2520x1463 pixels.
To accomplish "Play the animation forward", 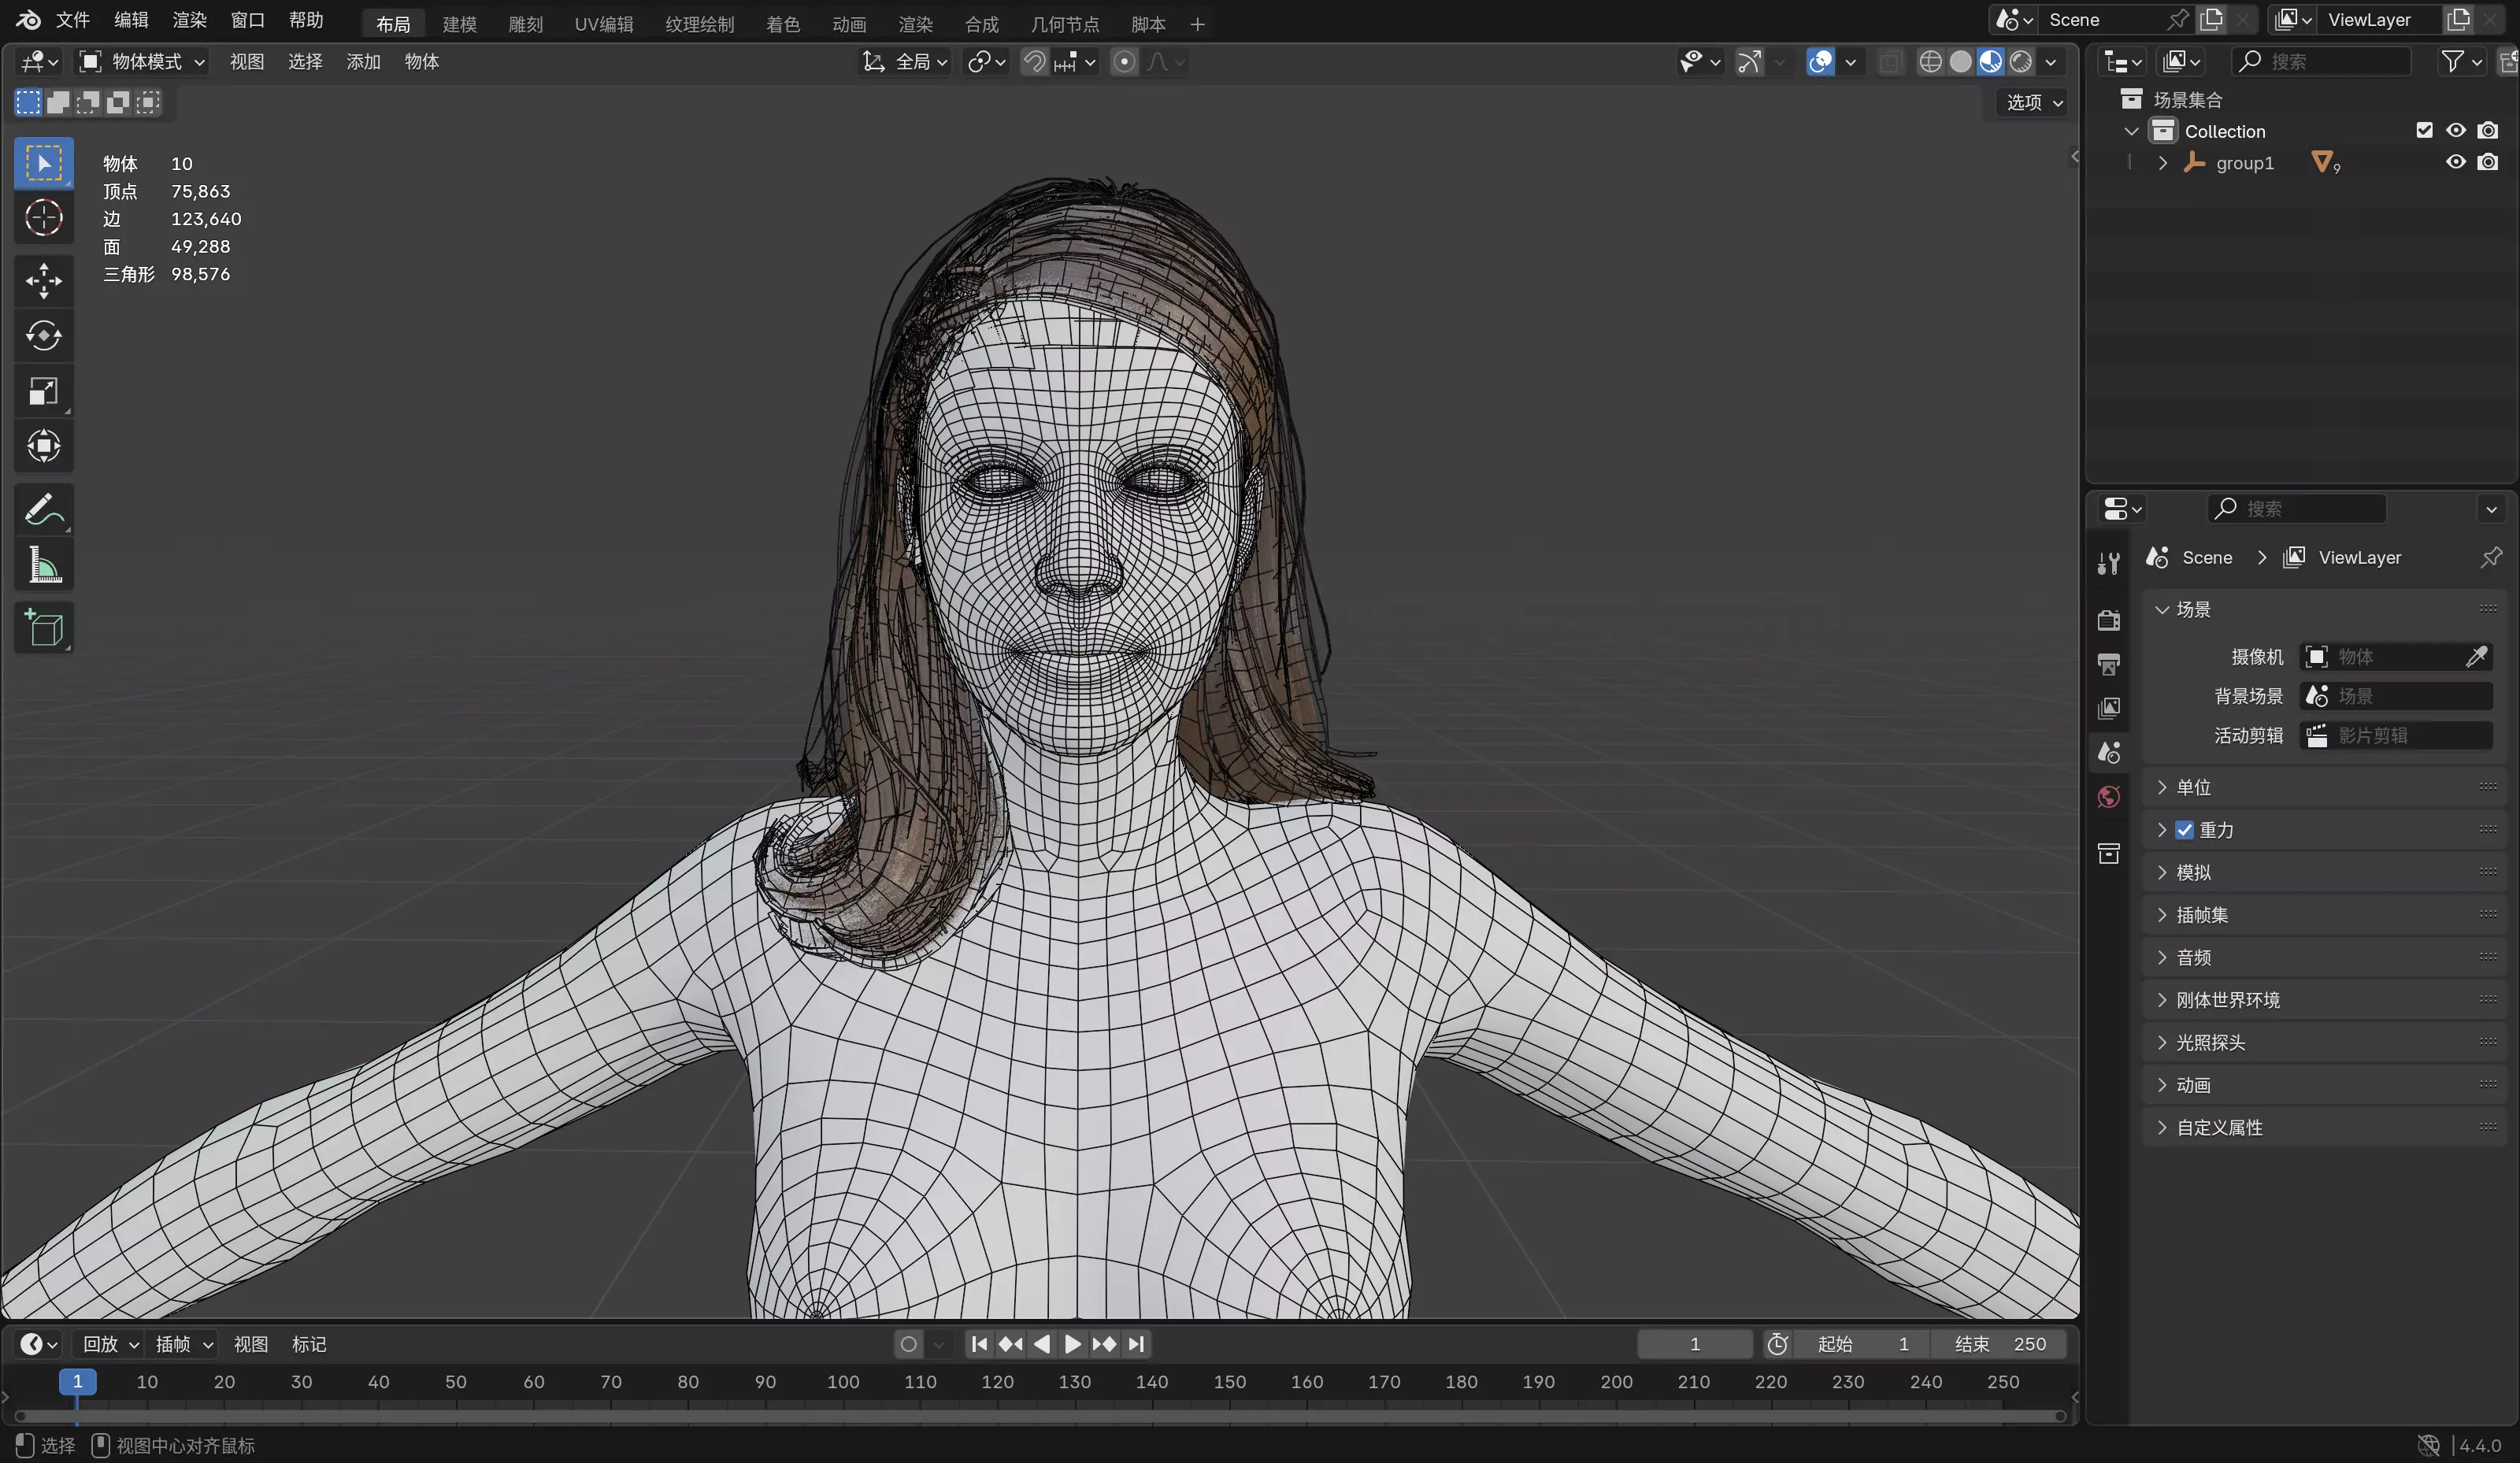I will (1072, 1344).
